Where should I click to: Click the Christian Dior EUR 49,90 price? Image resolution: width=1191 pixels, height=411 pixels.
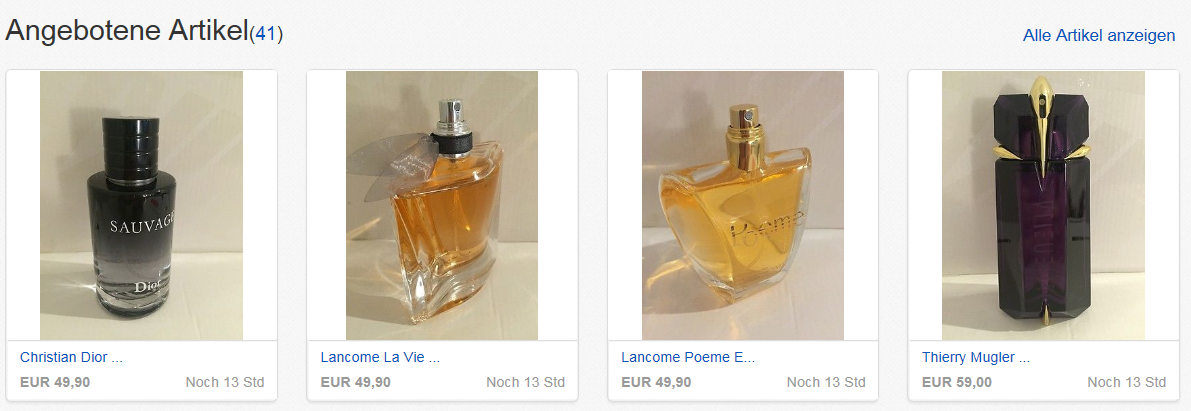[55, 382]
